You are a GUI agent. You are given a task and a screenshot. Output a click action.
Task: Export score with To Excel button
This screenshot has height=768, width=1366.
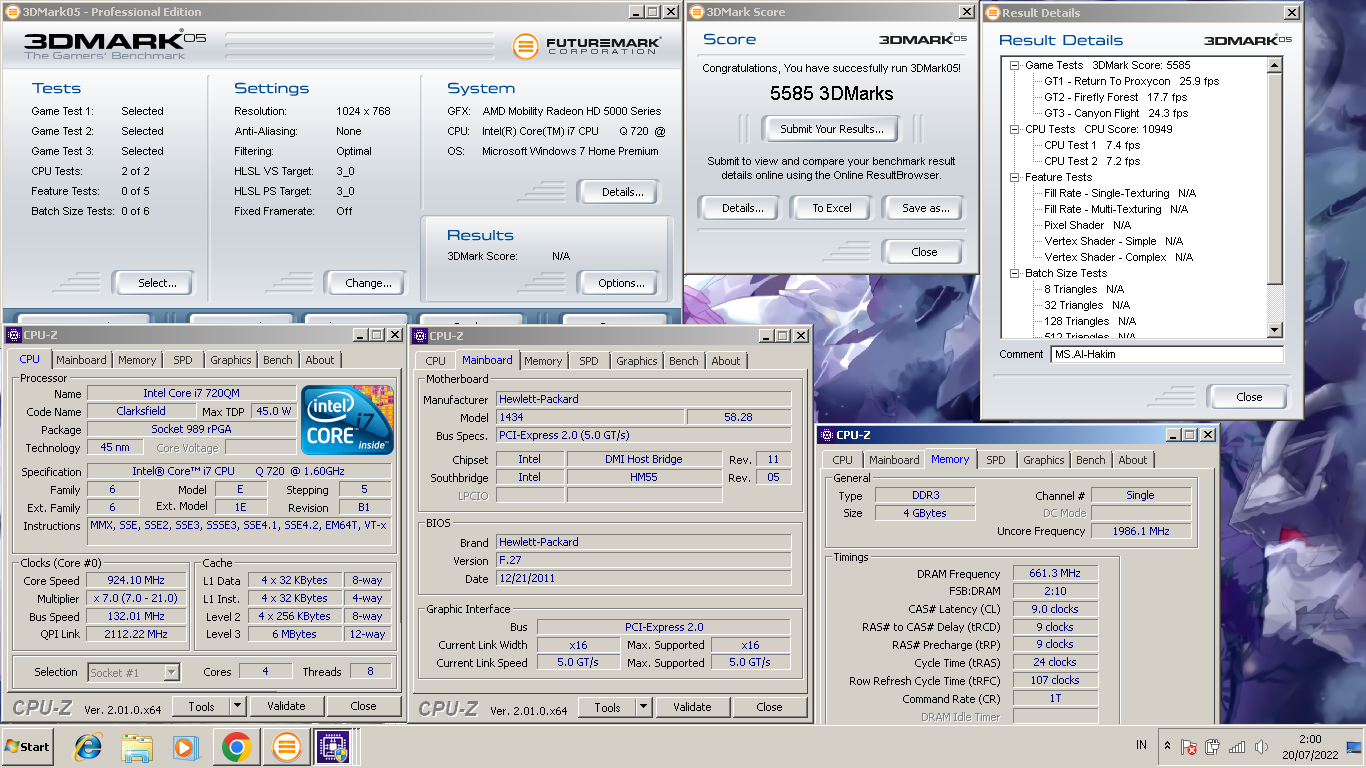[832, 208]
